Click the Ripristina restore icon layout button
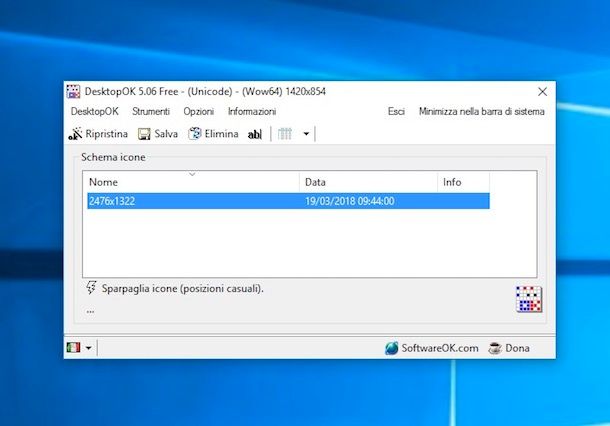 point(98,134)
